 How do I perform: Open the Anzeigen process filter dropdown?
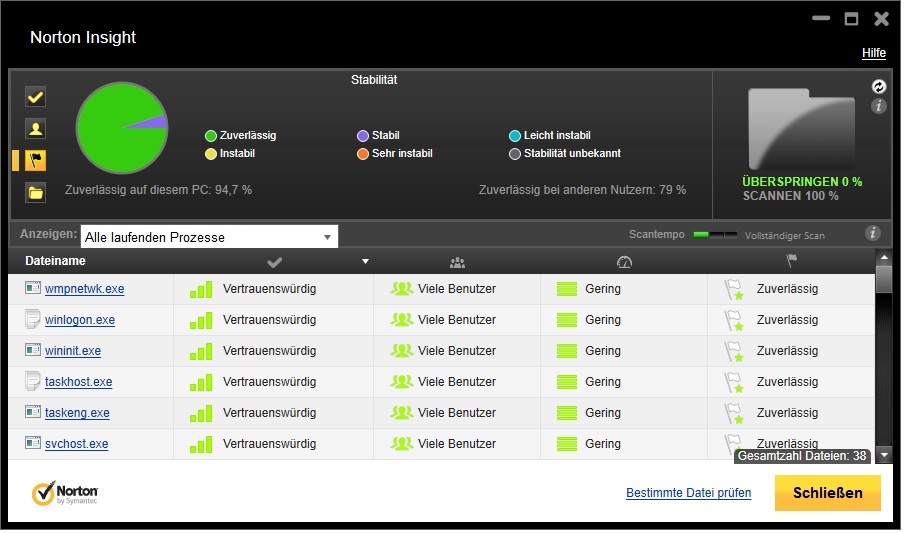click(210, 237)
